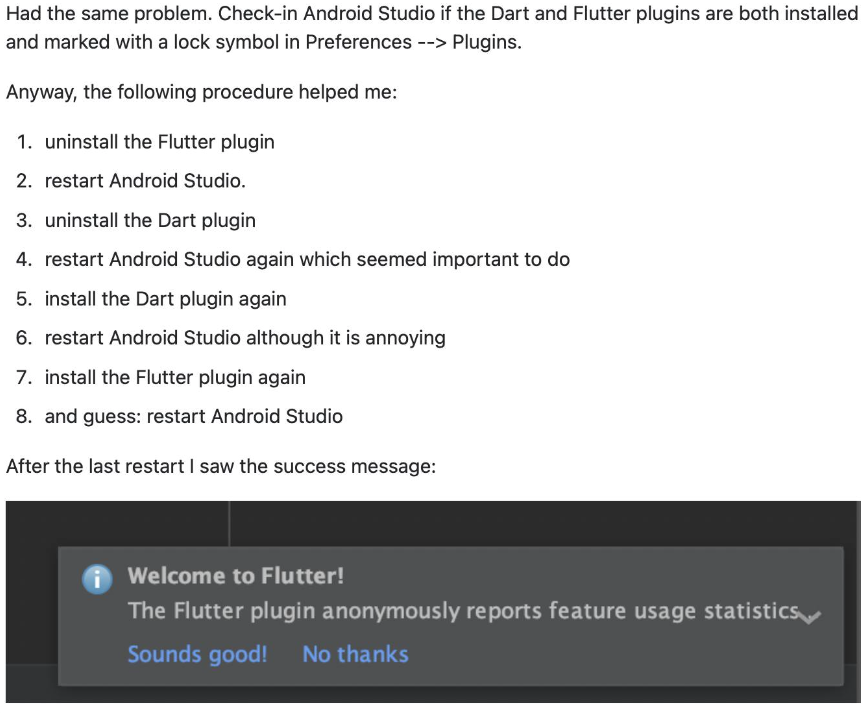The image size is (868, 713).
Task: Click the feature usage statistics message text
Action: pyautogui.click(x=463, y=611)
